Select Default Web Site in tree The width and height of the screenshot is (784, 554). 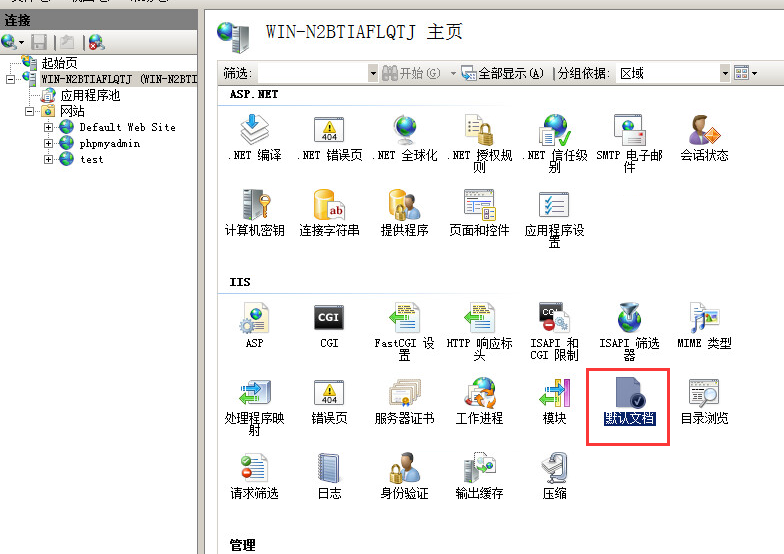[x=128, y=127]
